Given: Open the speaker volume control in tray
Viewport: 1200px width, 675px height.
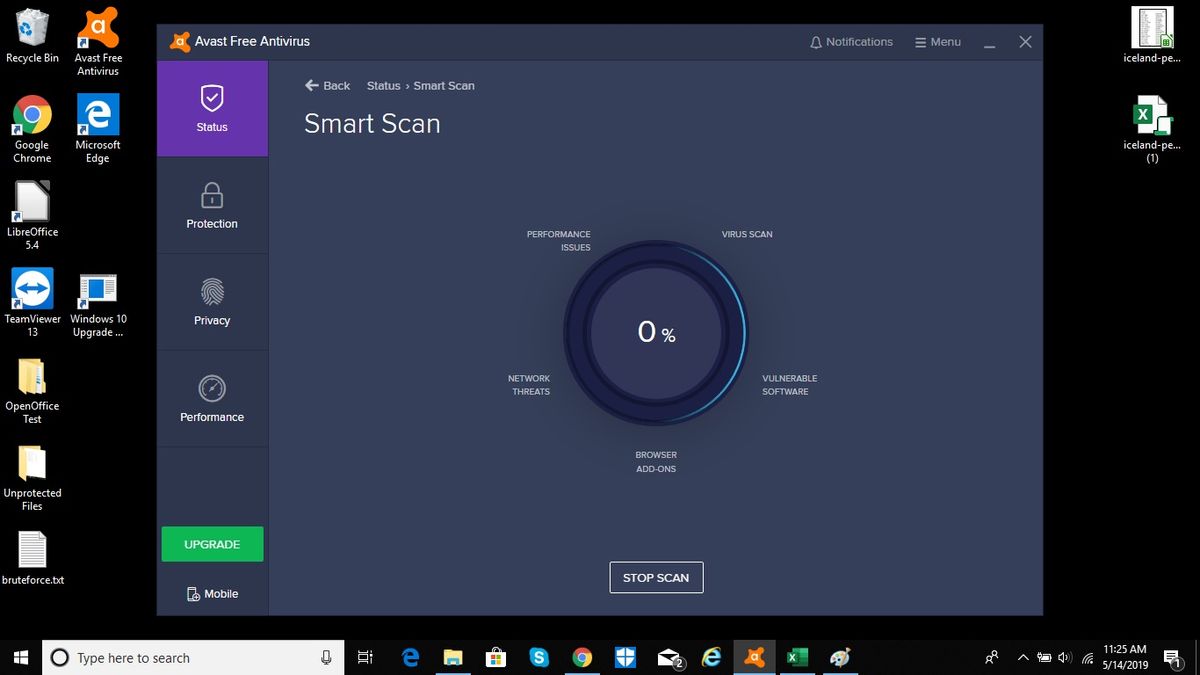Looking at the screenshot, I should [x=1064, y=657].
